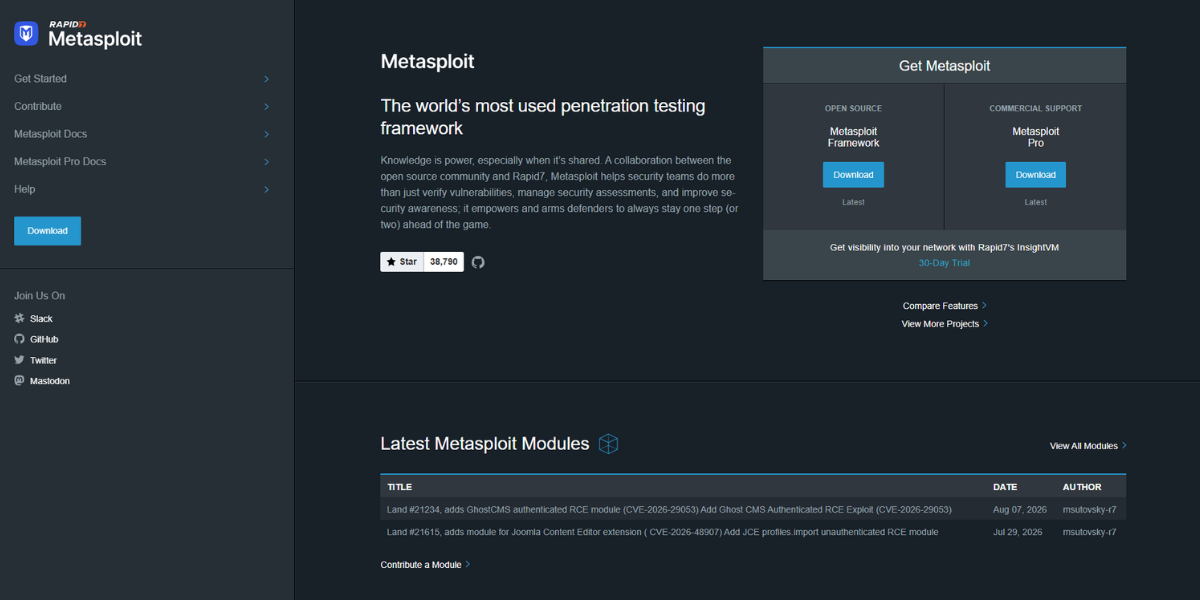Expand the Metasploit Docs chevron

point(266,134)
